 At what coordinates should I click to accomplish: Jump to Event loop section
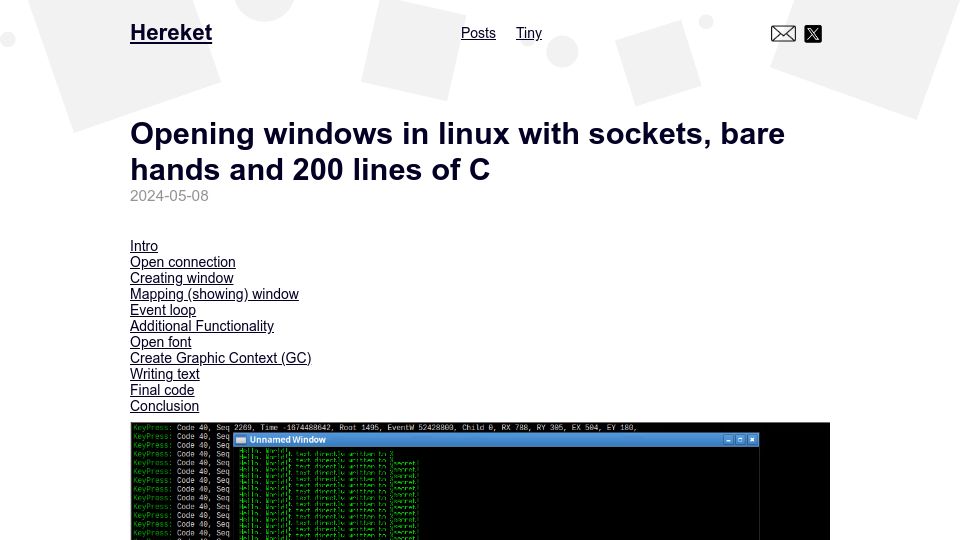click(x=163, y=310)
